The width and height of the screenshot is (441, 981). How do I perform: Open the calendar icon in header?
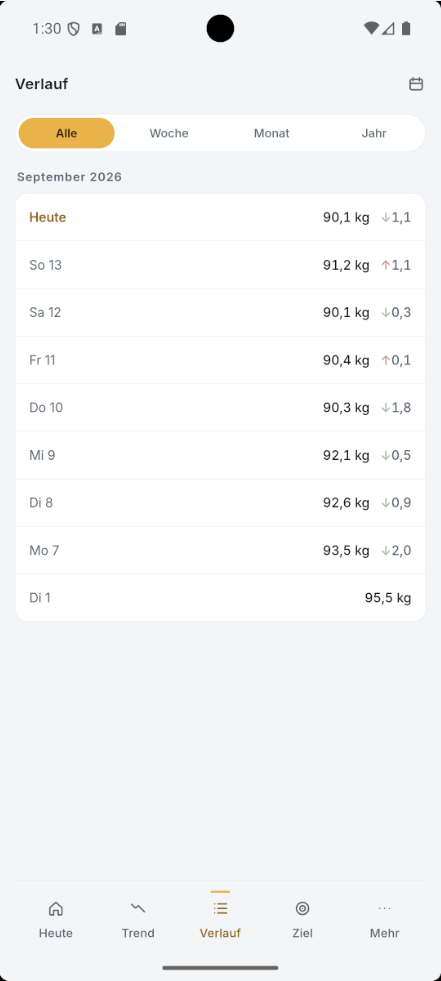416,84
